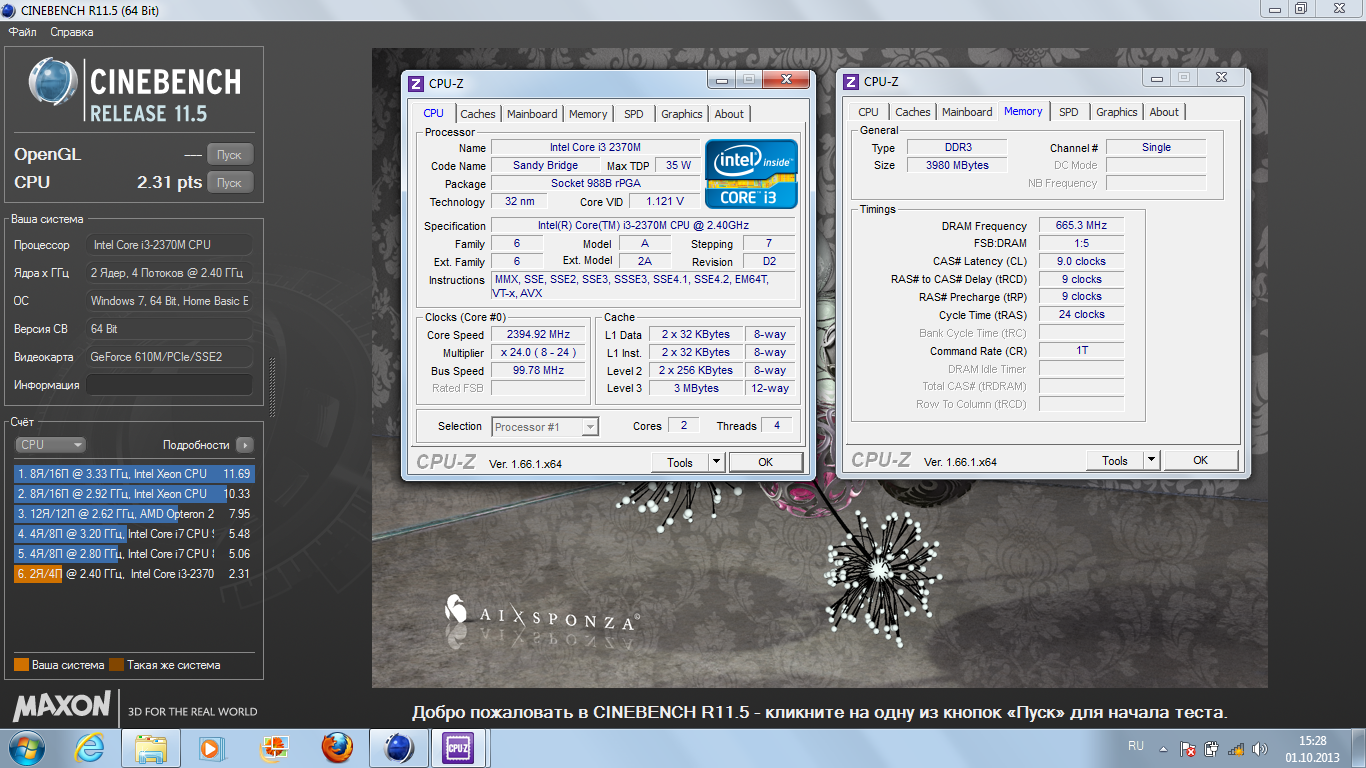
Task: Run the CPU test with Пуск
Action: tap(230, 183)
